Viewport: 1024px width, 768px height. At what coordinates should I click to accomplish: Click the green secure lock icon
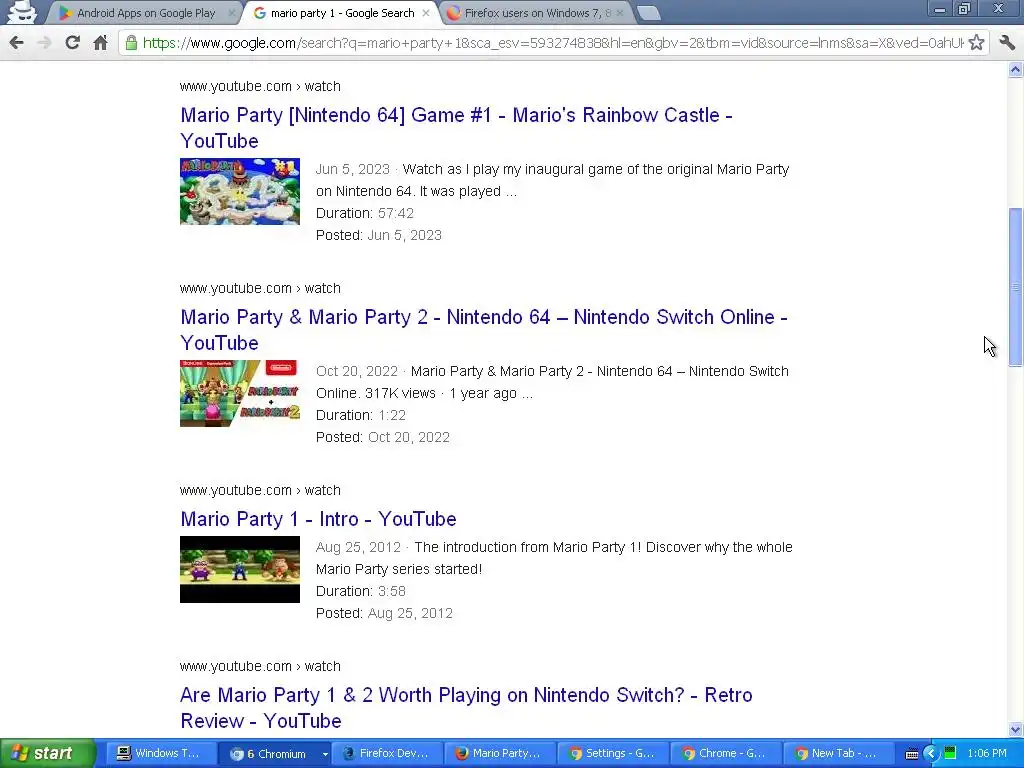coord(131,43)
